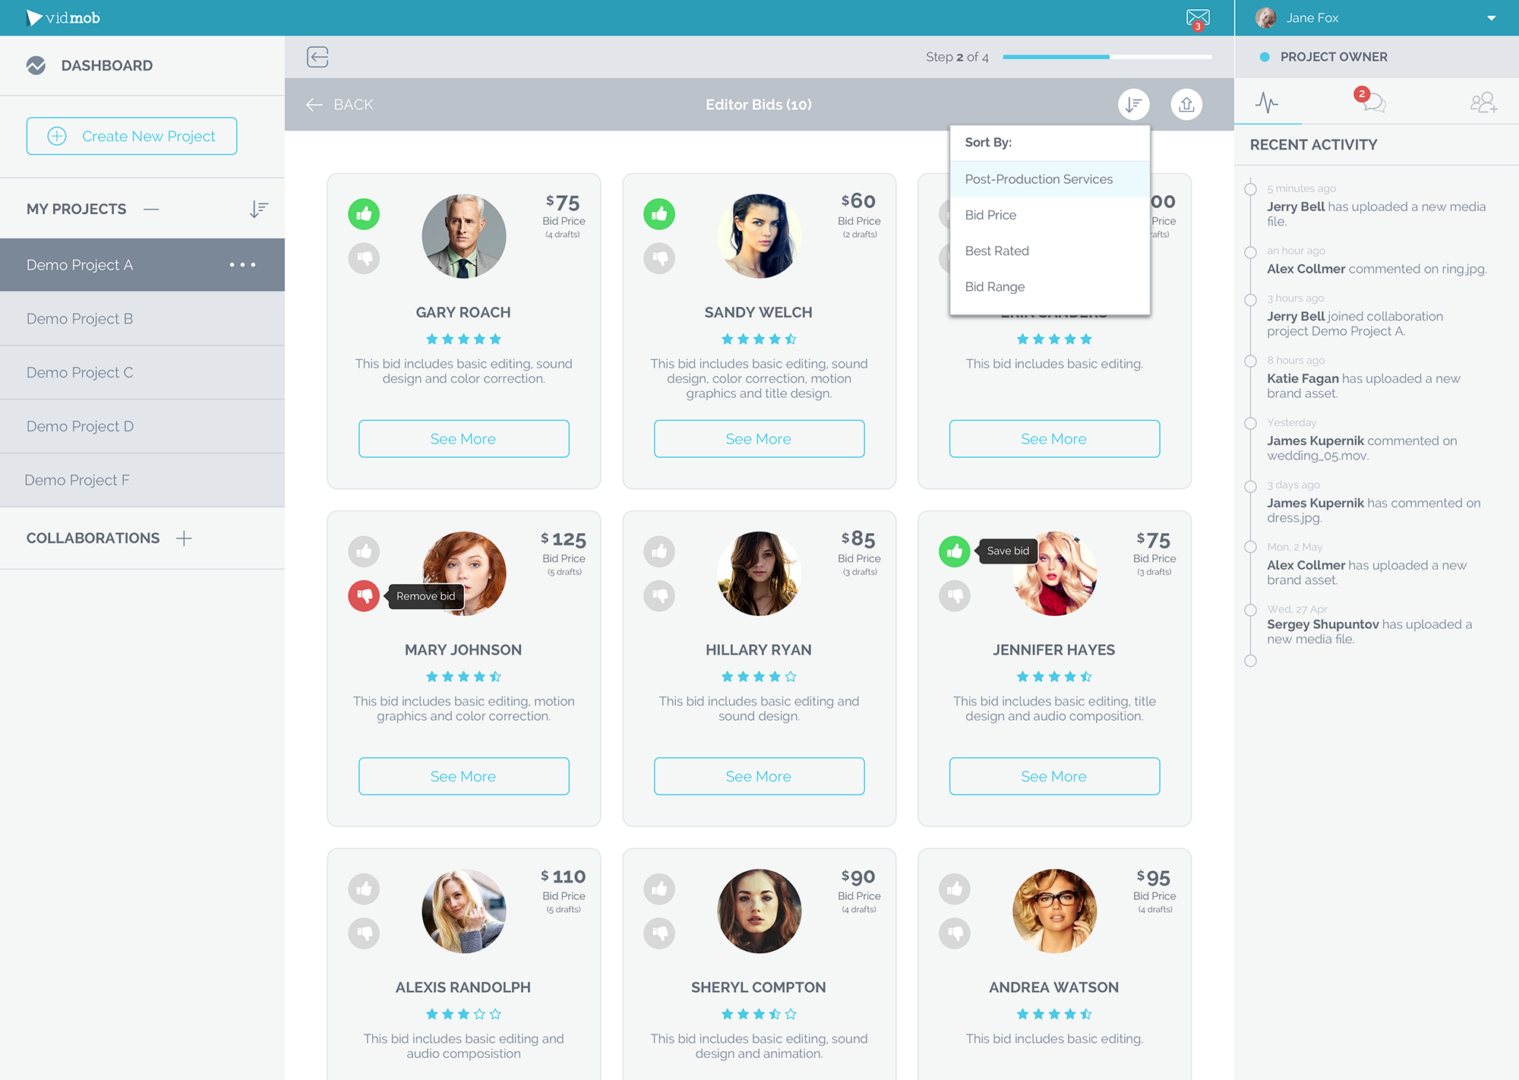Click the sort icon beside My Projects
Image resolution: width=1519 pixels, height=1080 pixels.
tap(258, 208)
